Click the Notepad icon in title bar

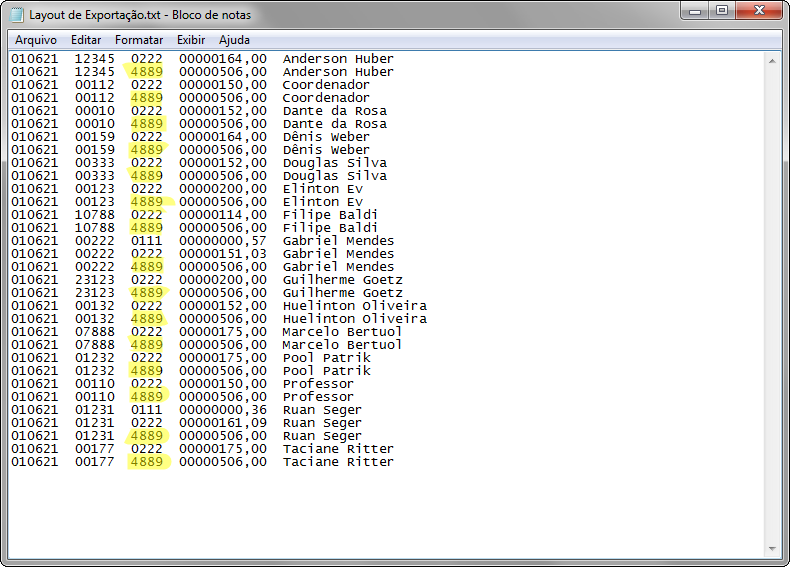pos(17,15)
